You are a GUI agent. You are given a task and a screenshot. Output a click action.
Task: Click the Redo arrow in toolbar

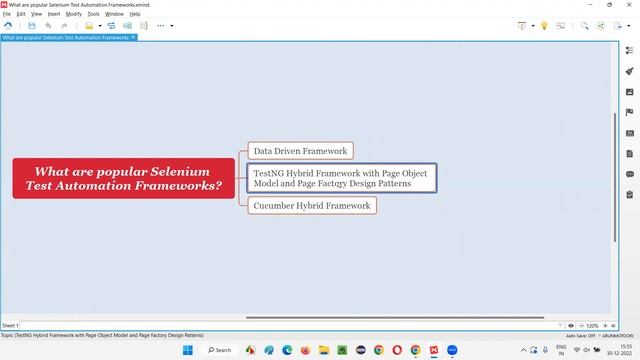[x=64, y=26]
